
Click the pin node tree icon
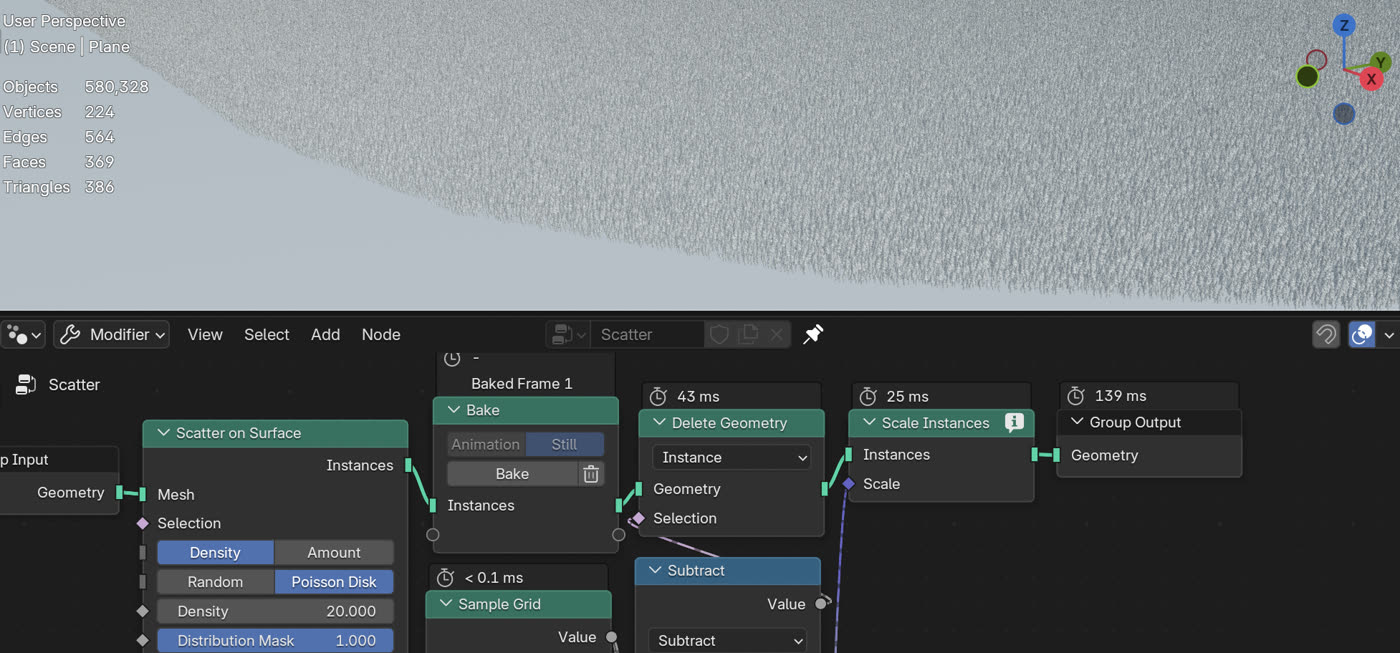tap(813, 334)
